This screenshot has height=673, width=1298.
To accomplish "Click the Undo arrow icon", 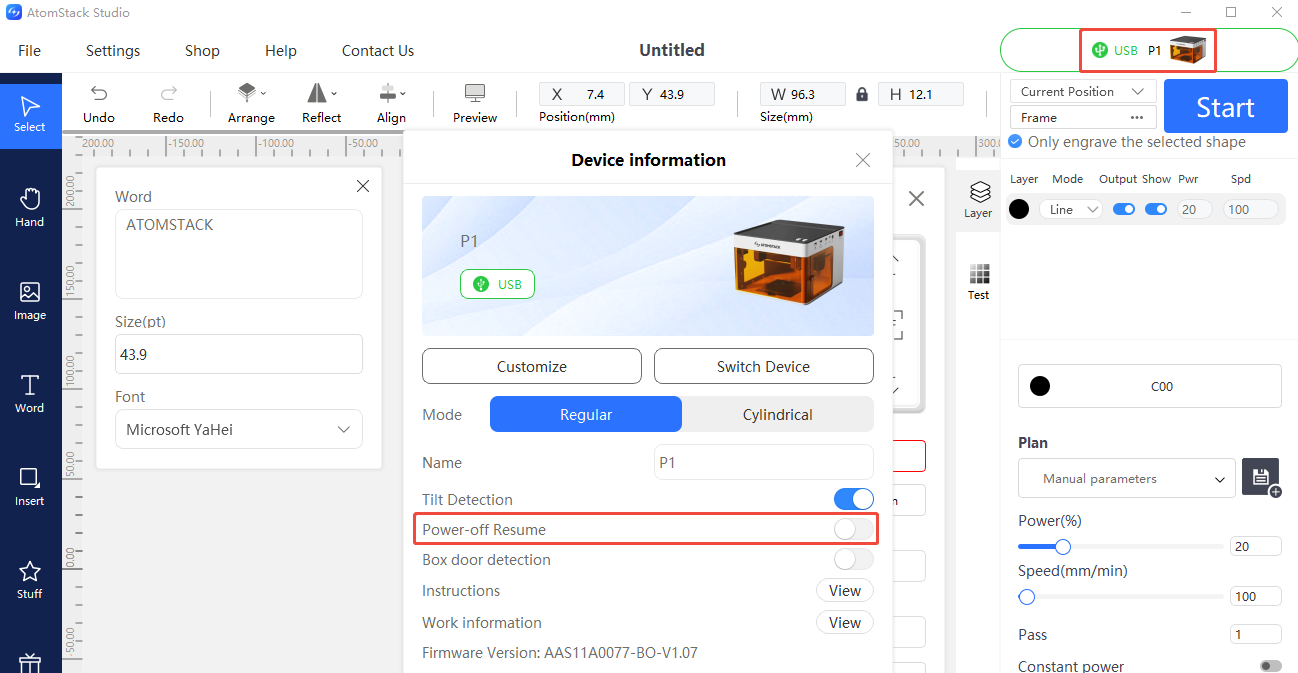I will click(x=99, y=93).
